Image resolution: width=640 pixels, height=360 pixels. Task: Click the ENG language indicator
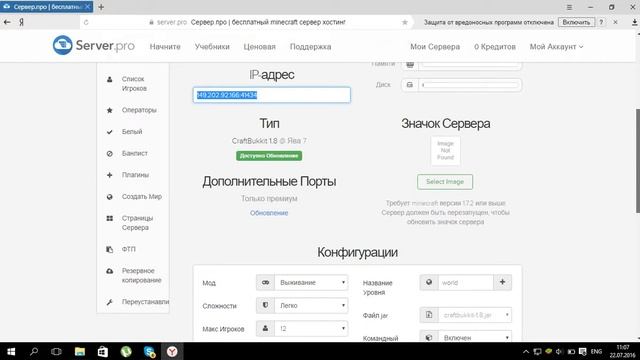tap(596, 351)
